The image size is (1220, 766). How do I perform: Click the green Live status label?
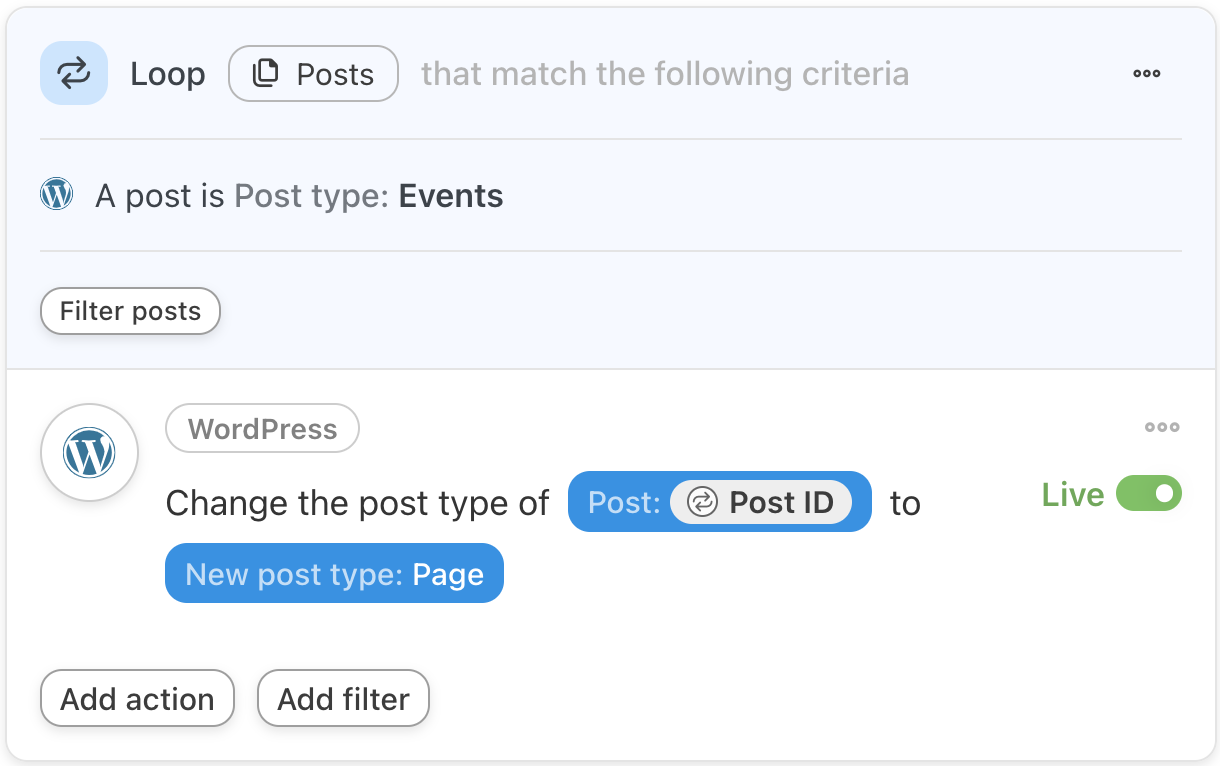1072,495
